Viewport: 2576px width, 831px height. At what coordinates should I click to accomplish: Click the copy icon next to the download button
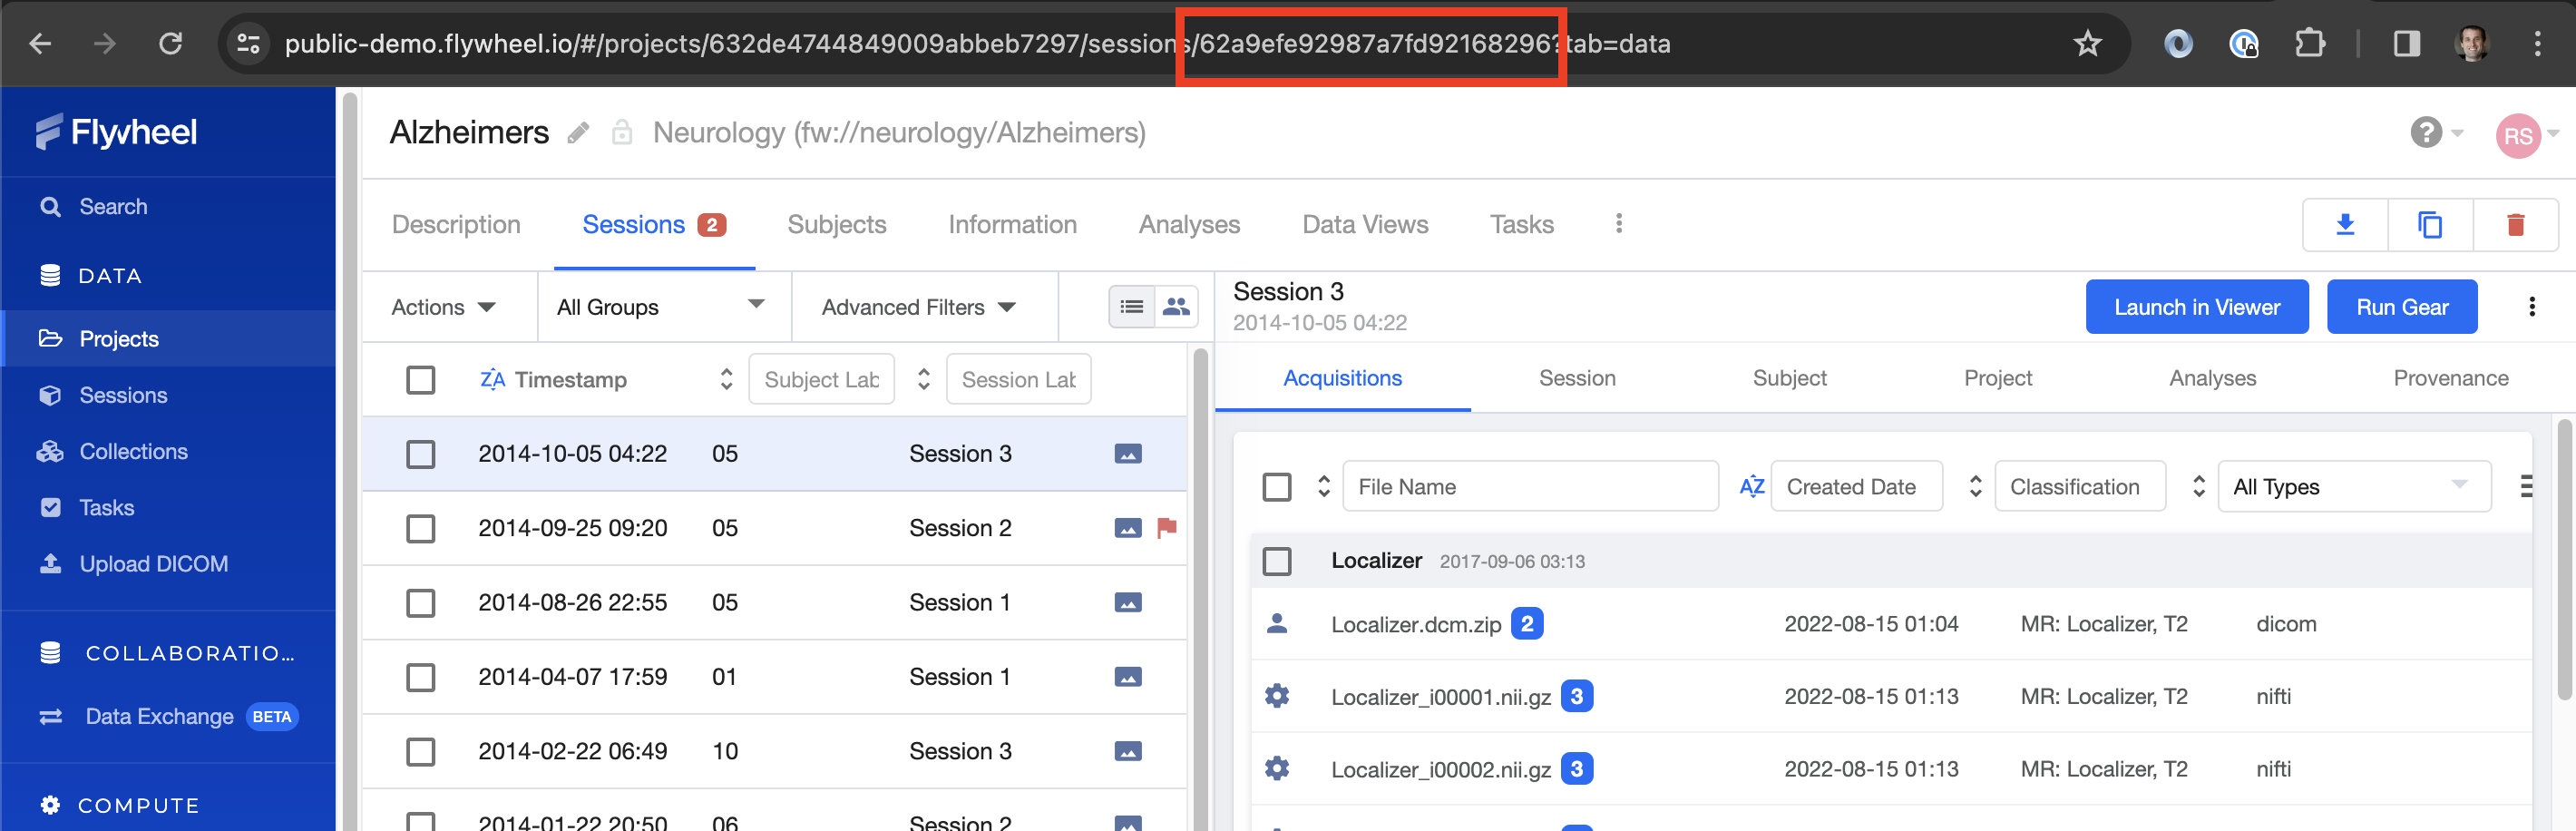point(2430,225)
